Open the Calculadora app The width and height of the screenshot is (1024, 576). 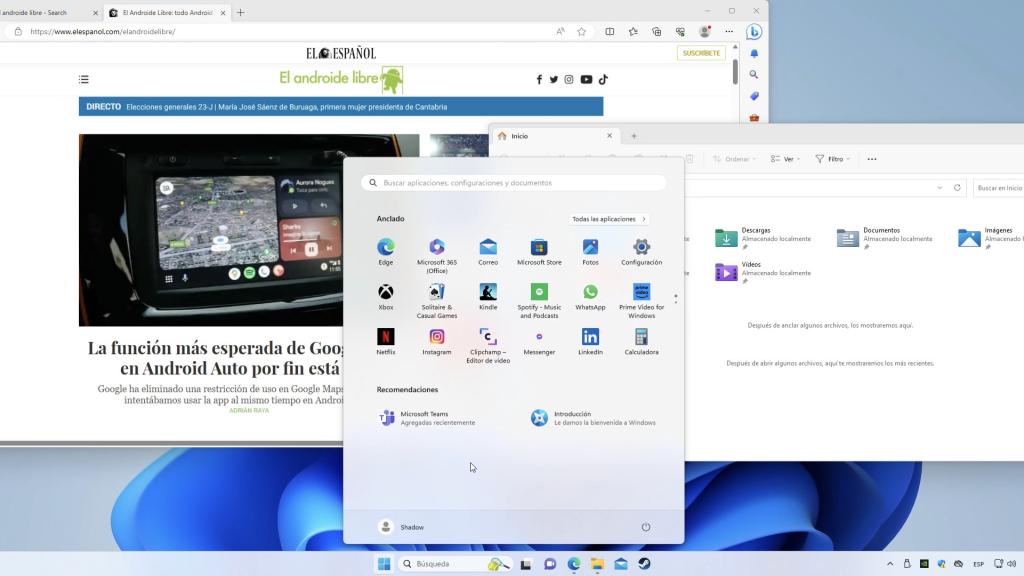[x=641, y=342]
